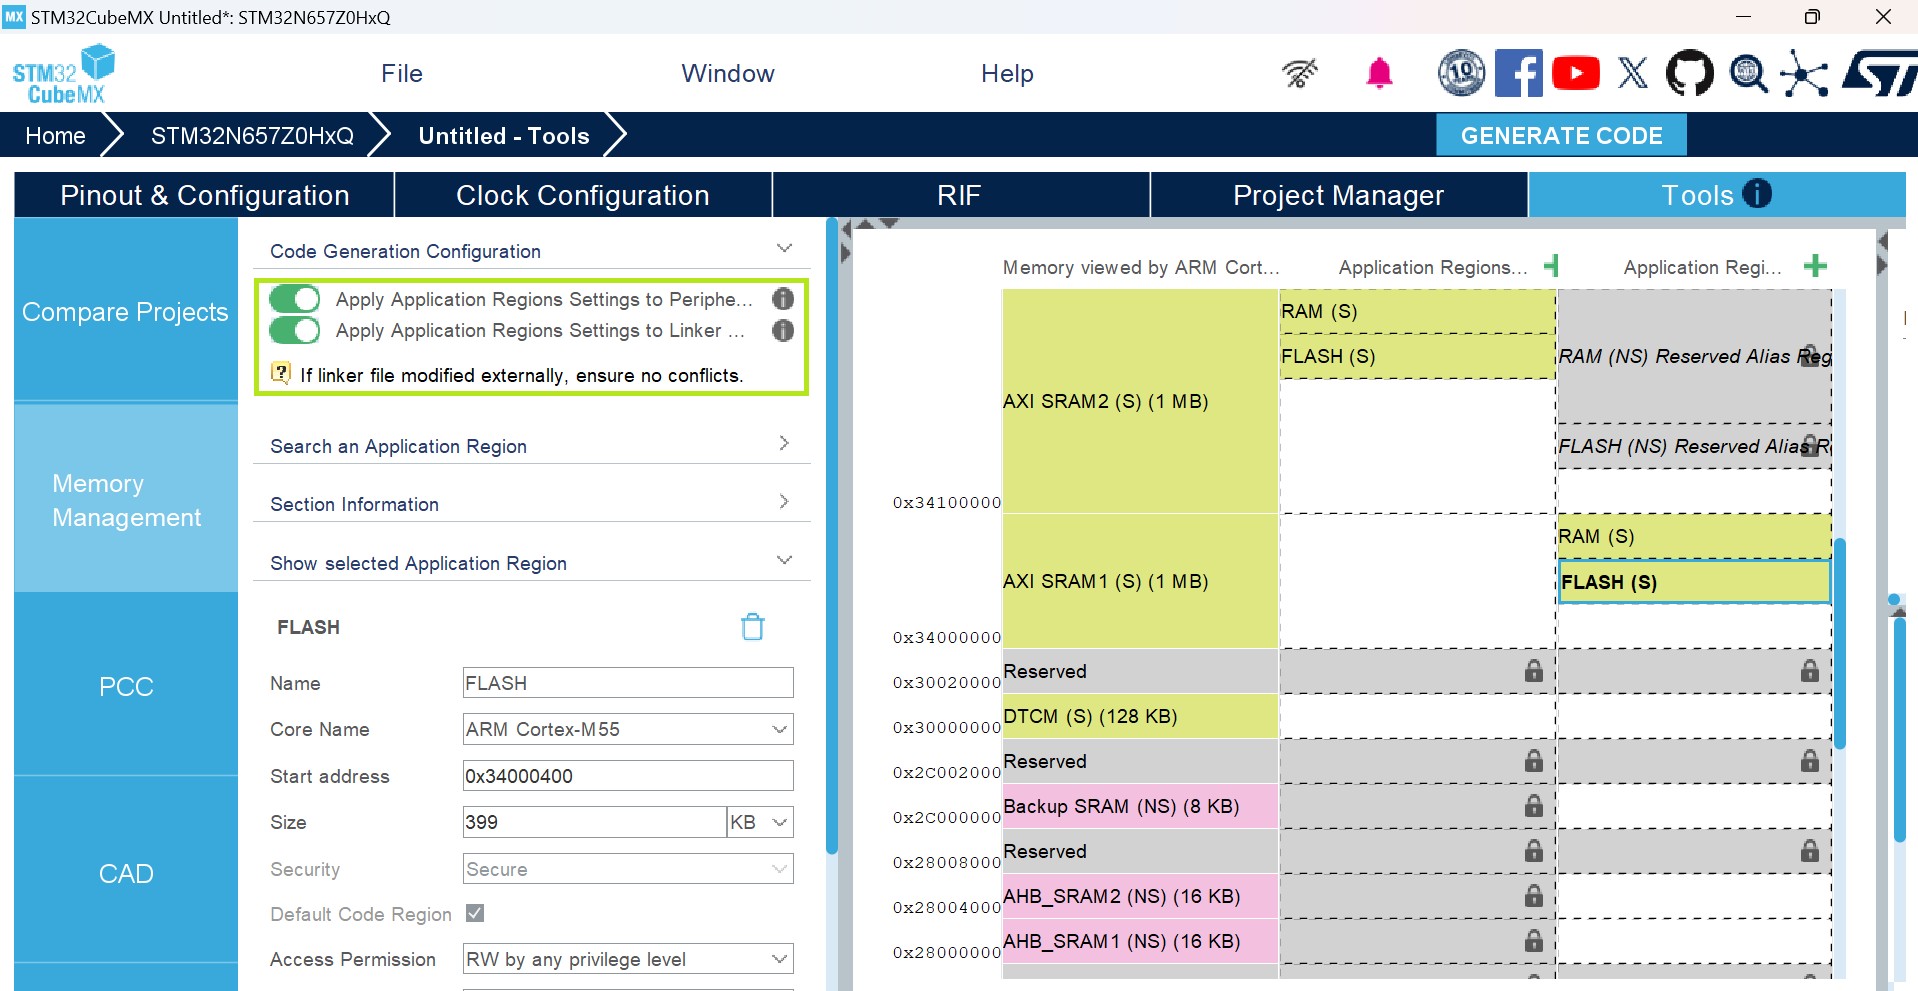
Task: Click the magnifier globe search icon
Action: point(1748,73)
